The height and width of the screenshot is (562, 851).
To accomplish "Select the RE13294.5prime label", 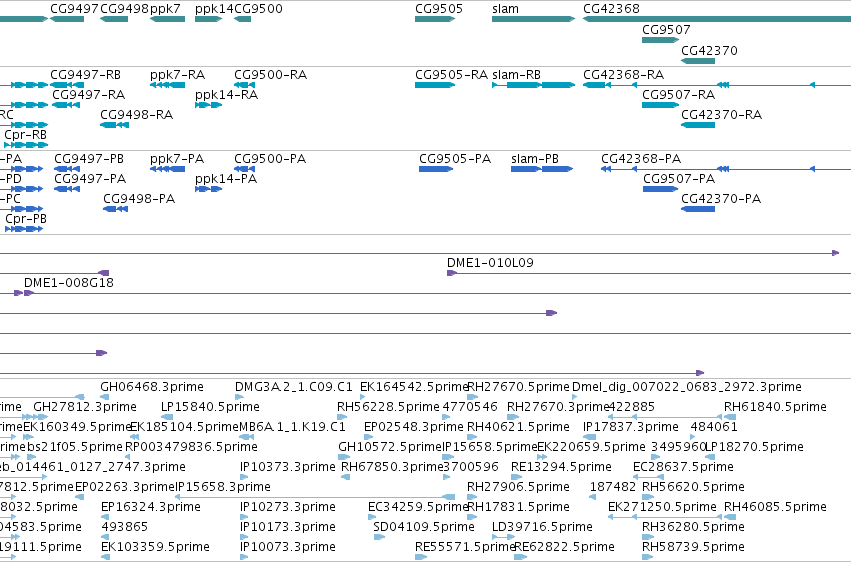I will pyautogui.click(x=561, y=467).
